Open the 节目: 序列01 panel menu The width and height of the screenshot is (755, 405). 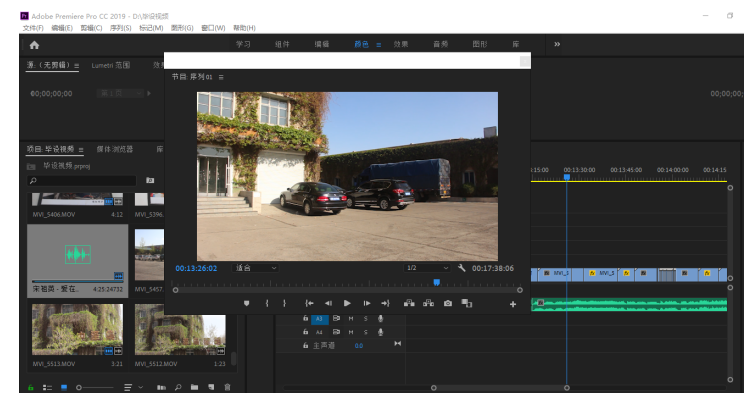(x=221, y=77)
